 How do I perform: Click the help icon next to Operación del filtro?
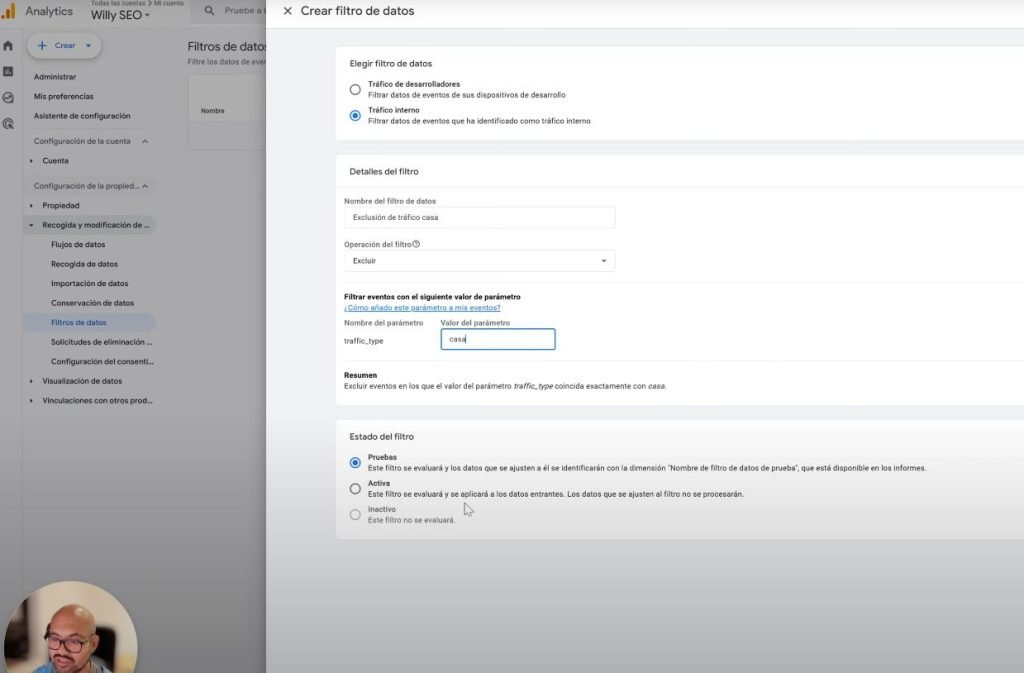point(416,244)
